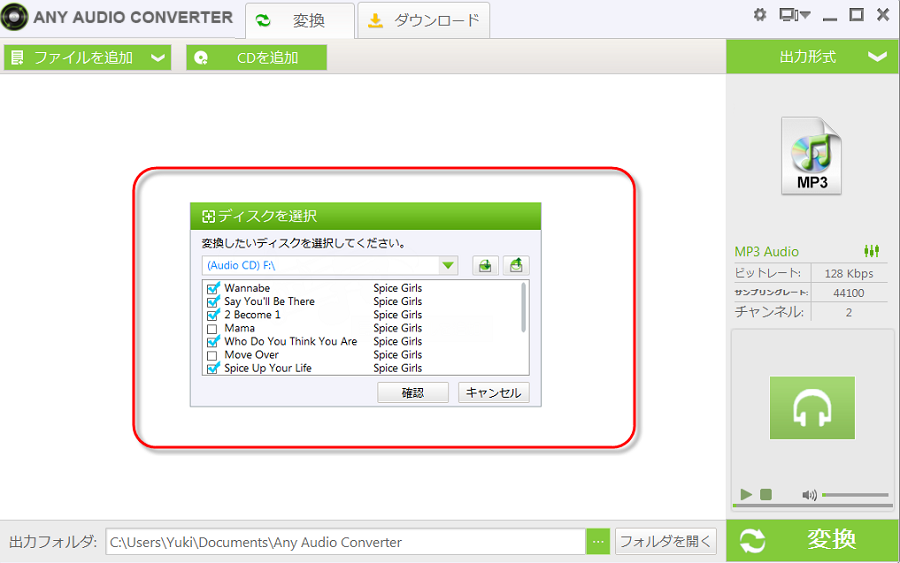This screenshot has height=563, width=900.
Task: Click the channel value 2
Action: [x=849, y=312]
